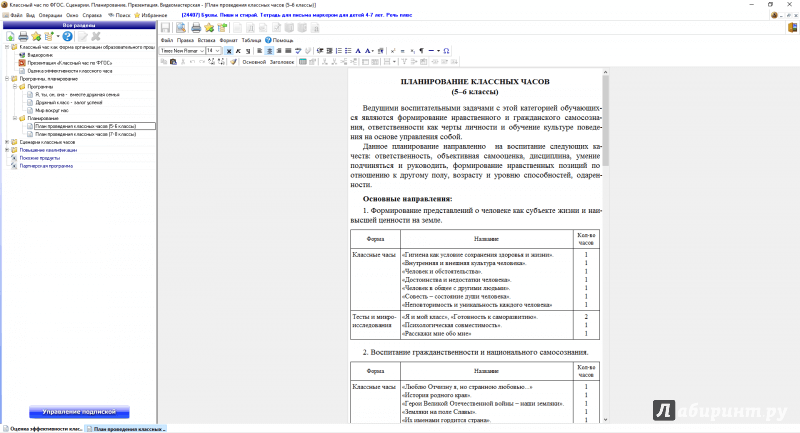Insert a numbered list
The image size is (800, 433).
339,51
